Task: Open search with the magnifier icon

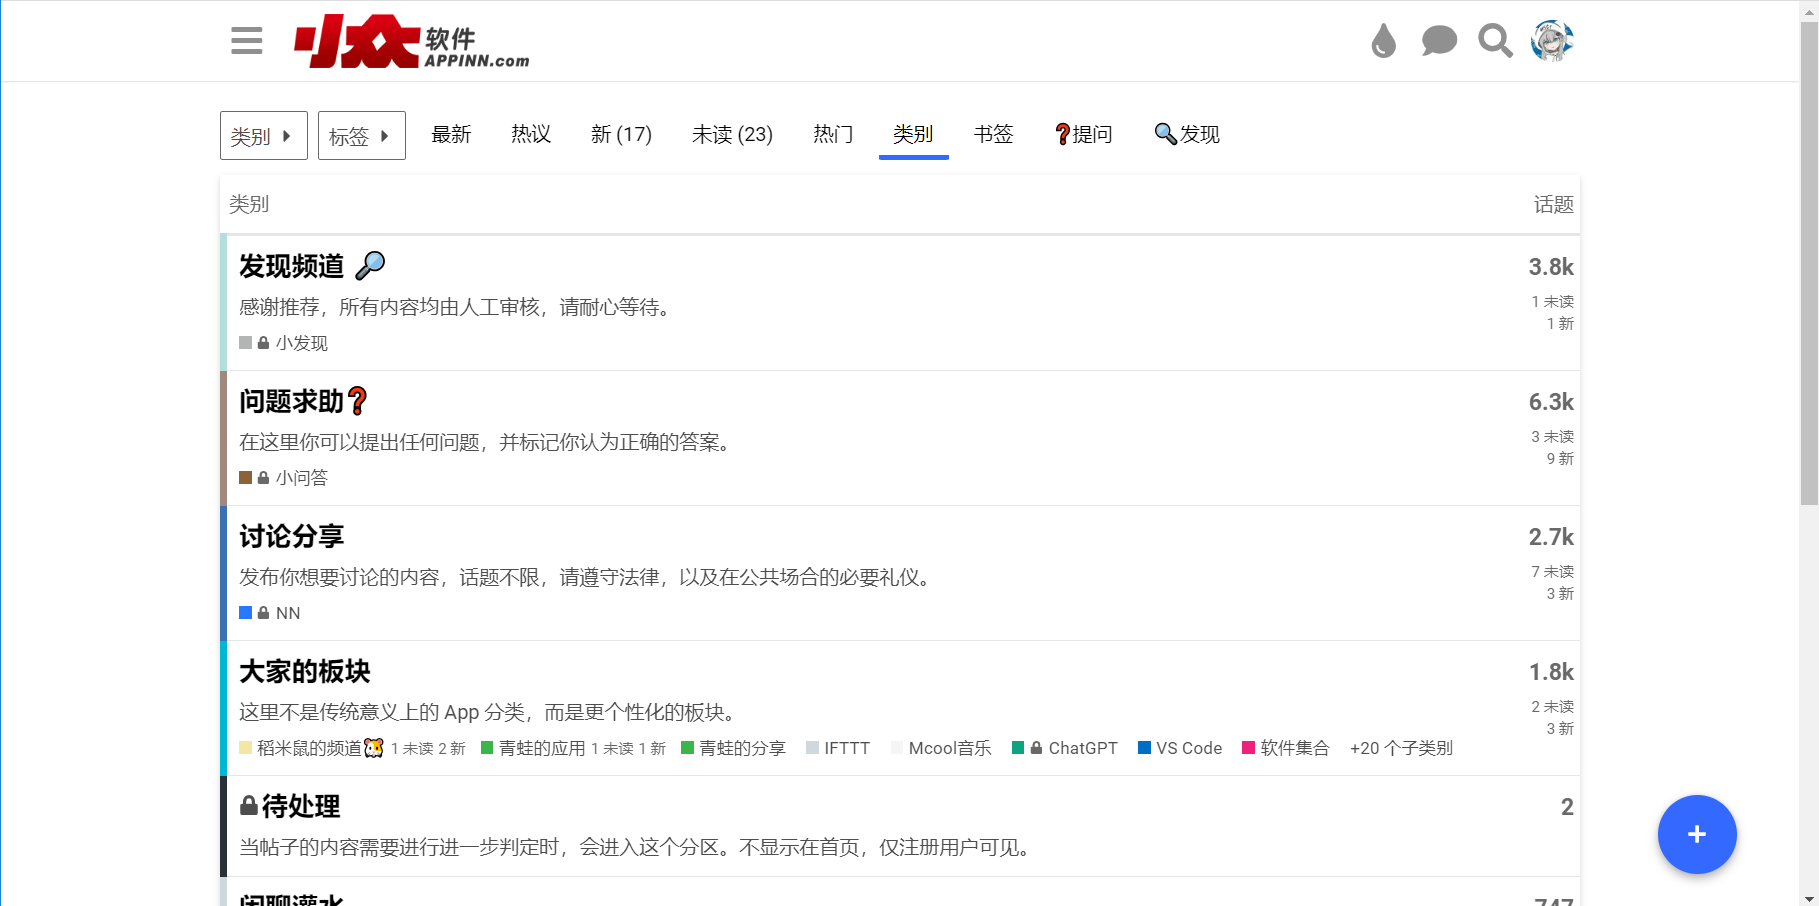Action: coord(1495,41)
